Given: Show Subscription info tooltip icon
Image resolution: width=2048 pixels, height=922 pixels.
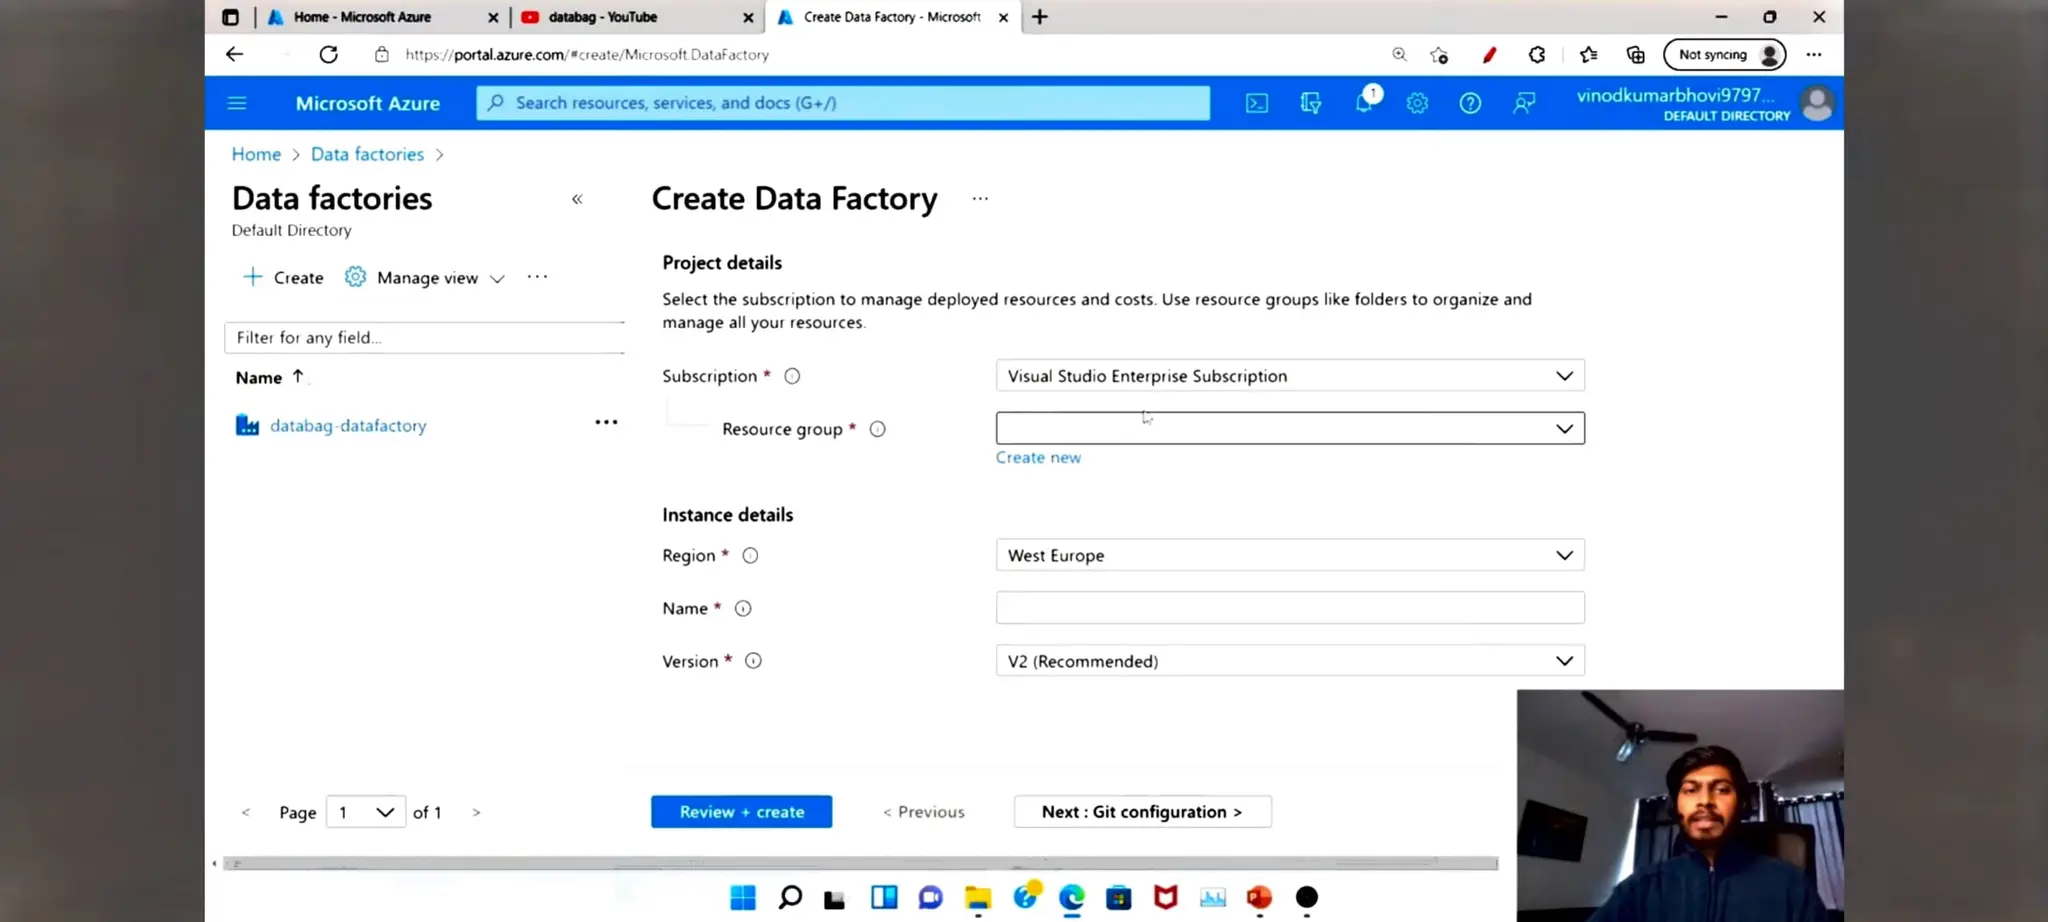Looking at the screenshot, I should tap(792, 376).
